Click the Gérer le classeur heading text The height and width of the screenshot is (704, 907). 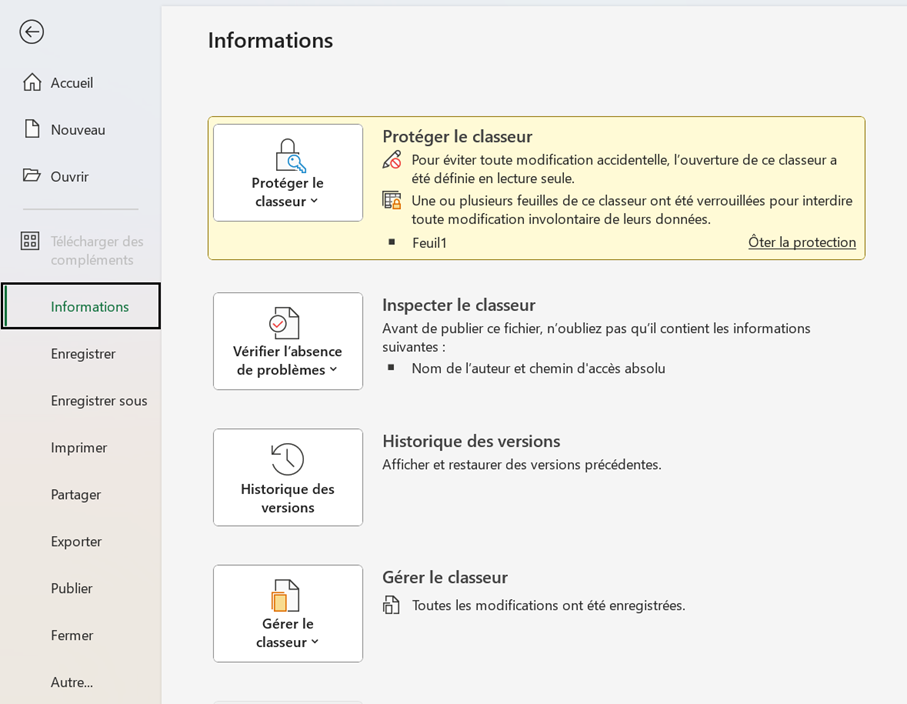(445, 577)
